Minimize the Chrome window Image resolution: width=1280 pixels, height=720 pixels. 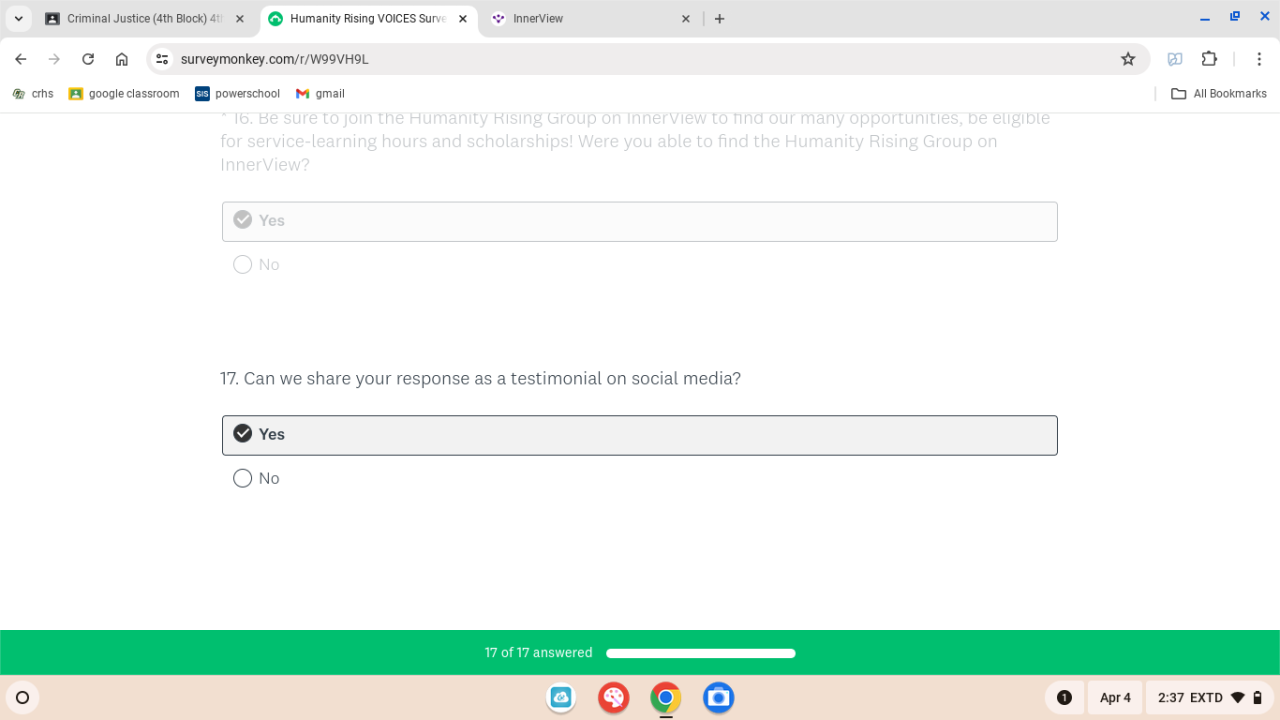click(x=1205, y=17)
